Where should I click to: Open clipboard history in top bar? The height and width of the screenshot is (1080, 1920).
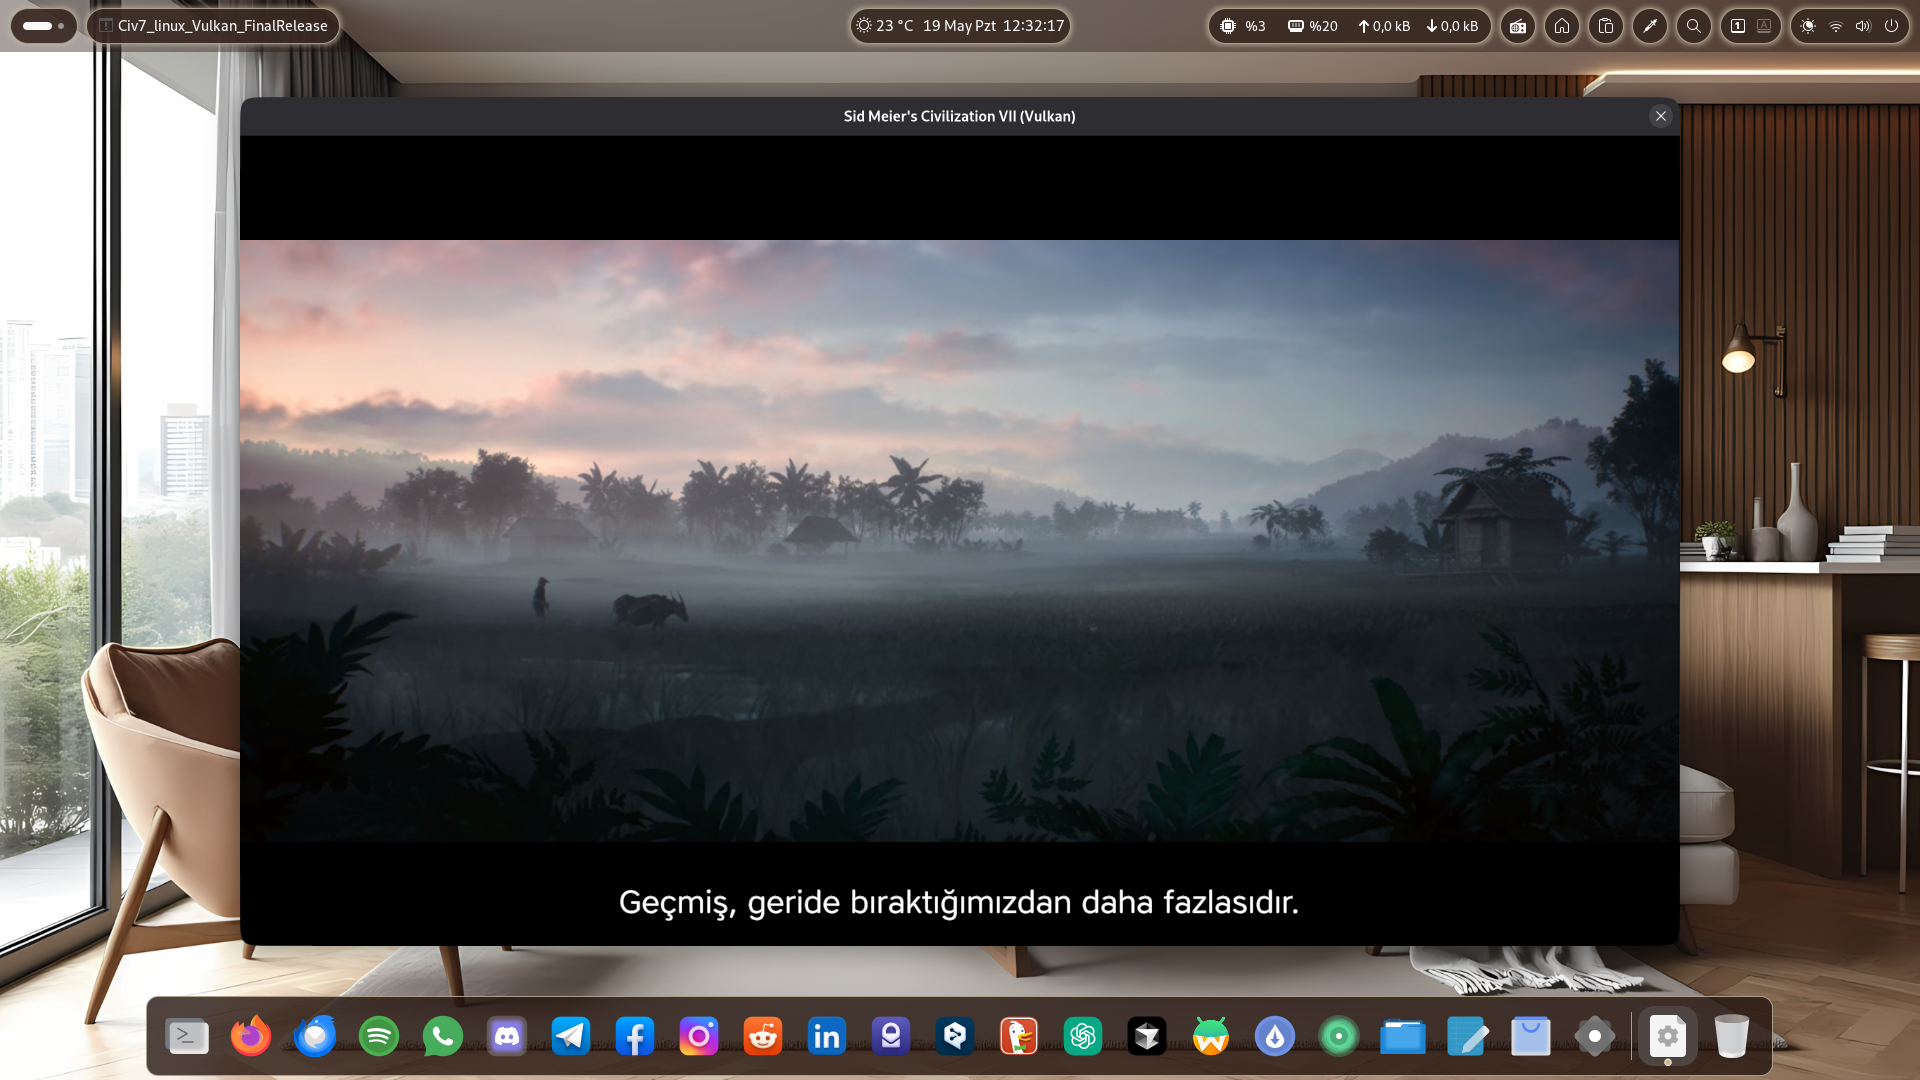tap(1606, 26)
